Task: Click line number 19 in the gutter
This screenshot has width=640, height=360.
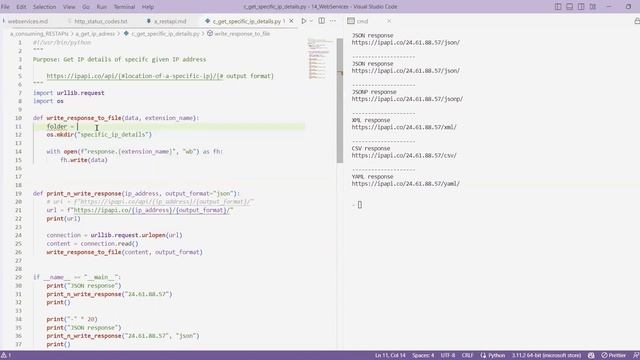Action: click(x=18, y=193)
